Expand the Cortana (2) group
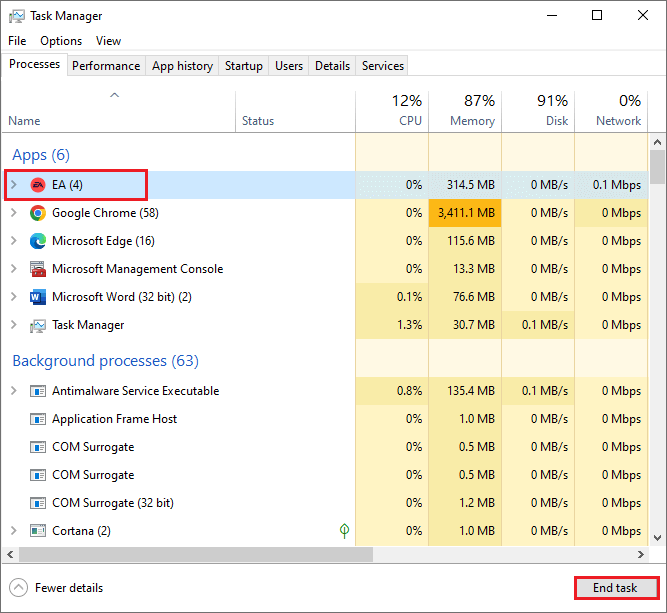The height and width of the screenshot is (613, 667). coord(14,530)
